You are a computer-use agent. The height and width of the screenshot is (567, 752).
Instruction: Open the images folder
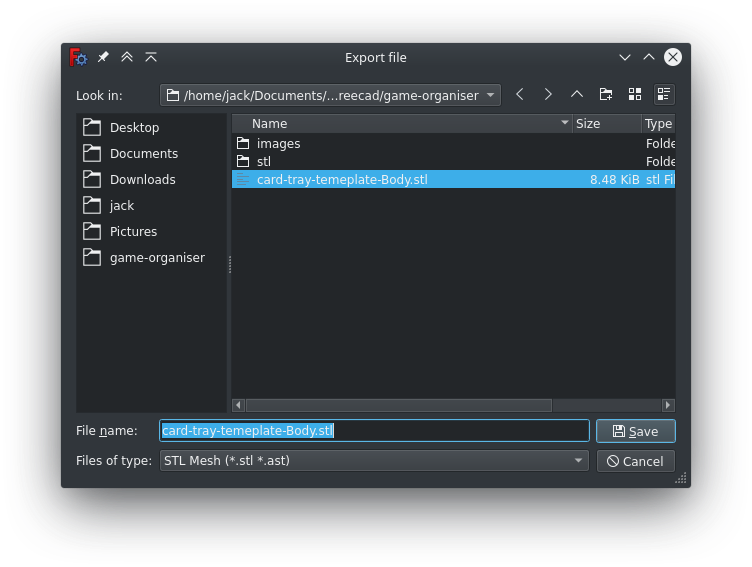tap(278, 144)
